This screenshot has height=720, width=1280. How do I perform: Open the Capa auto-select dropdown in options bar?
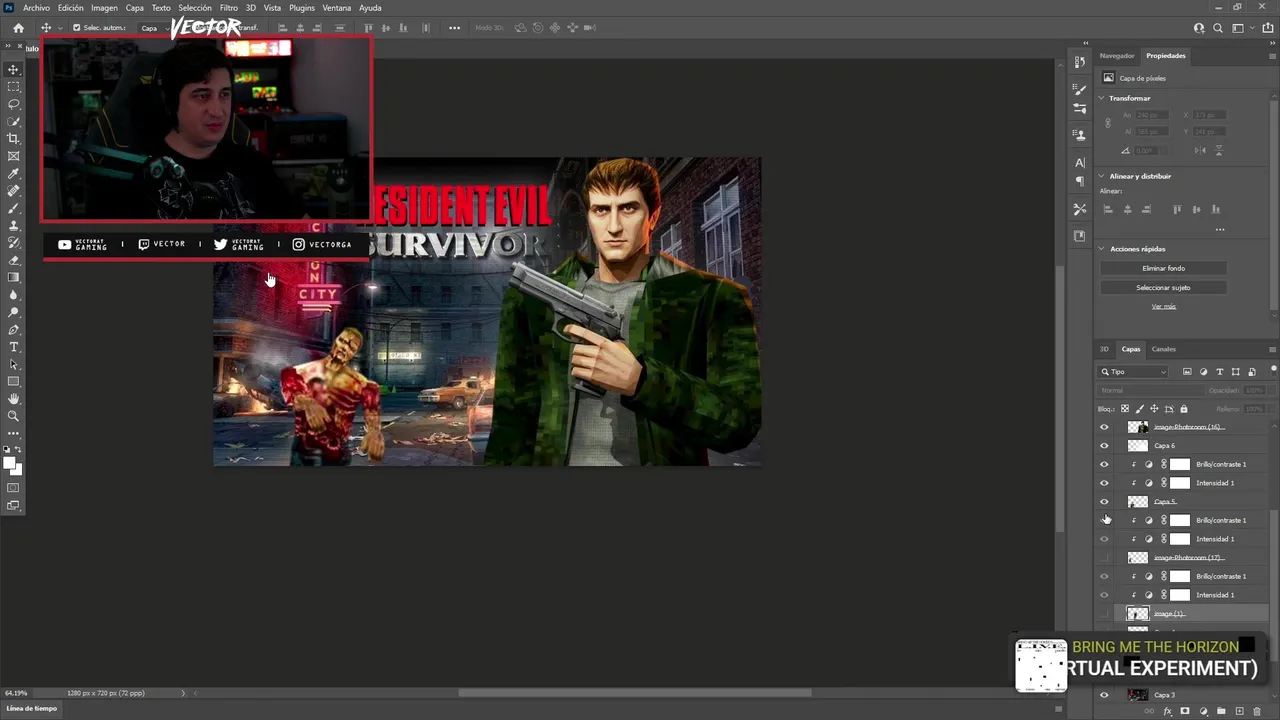(x=152, y=28)
